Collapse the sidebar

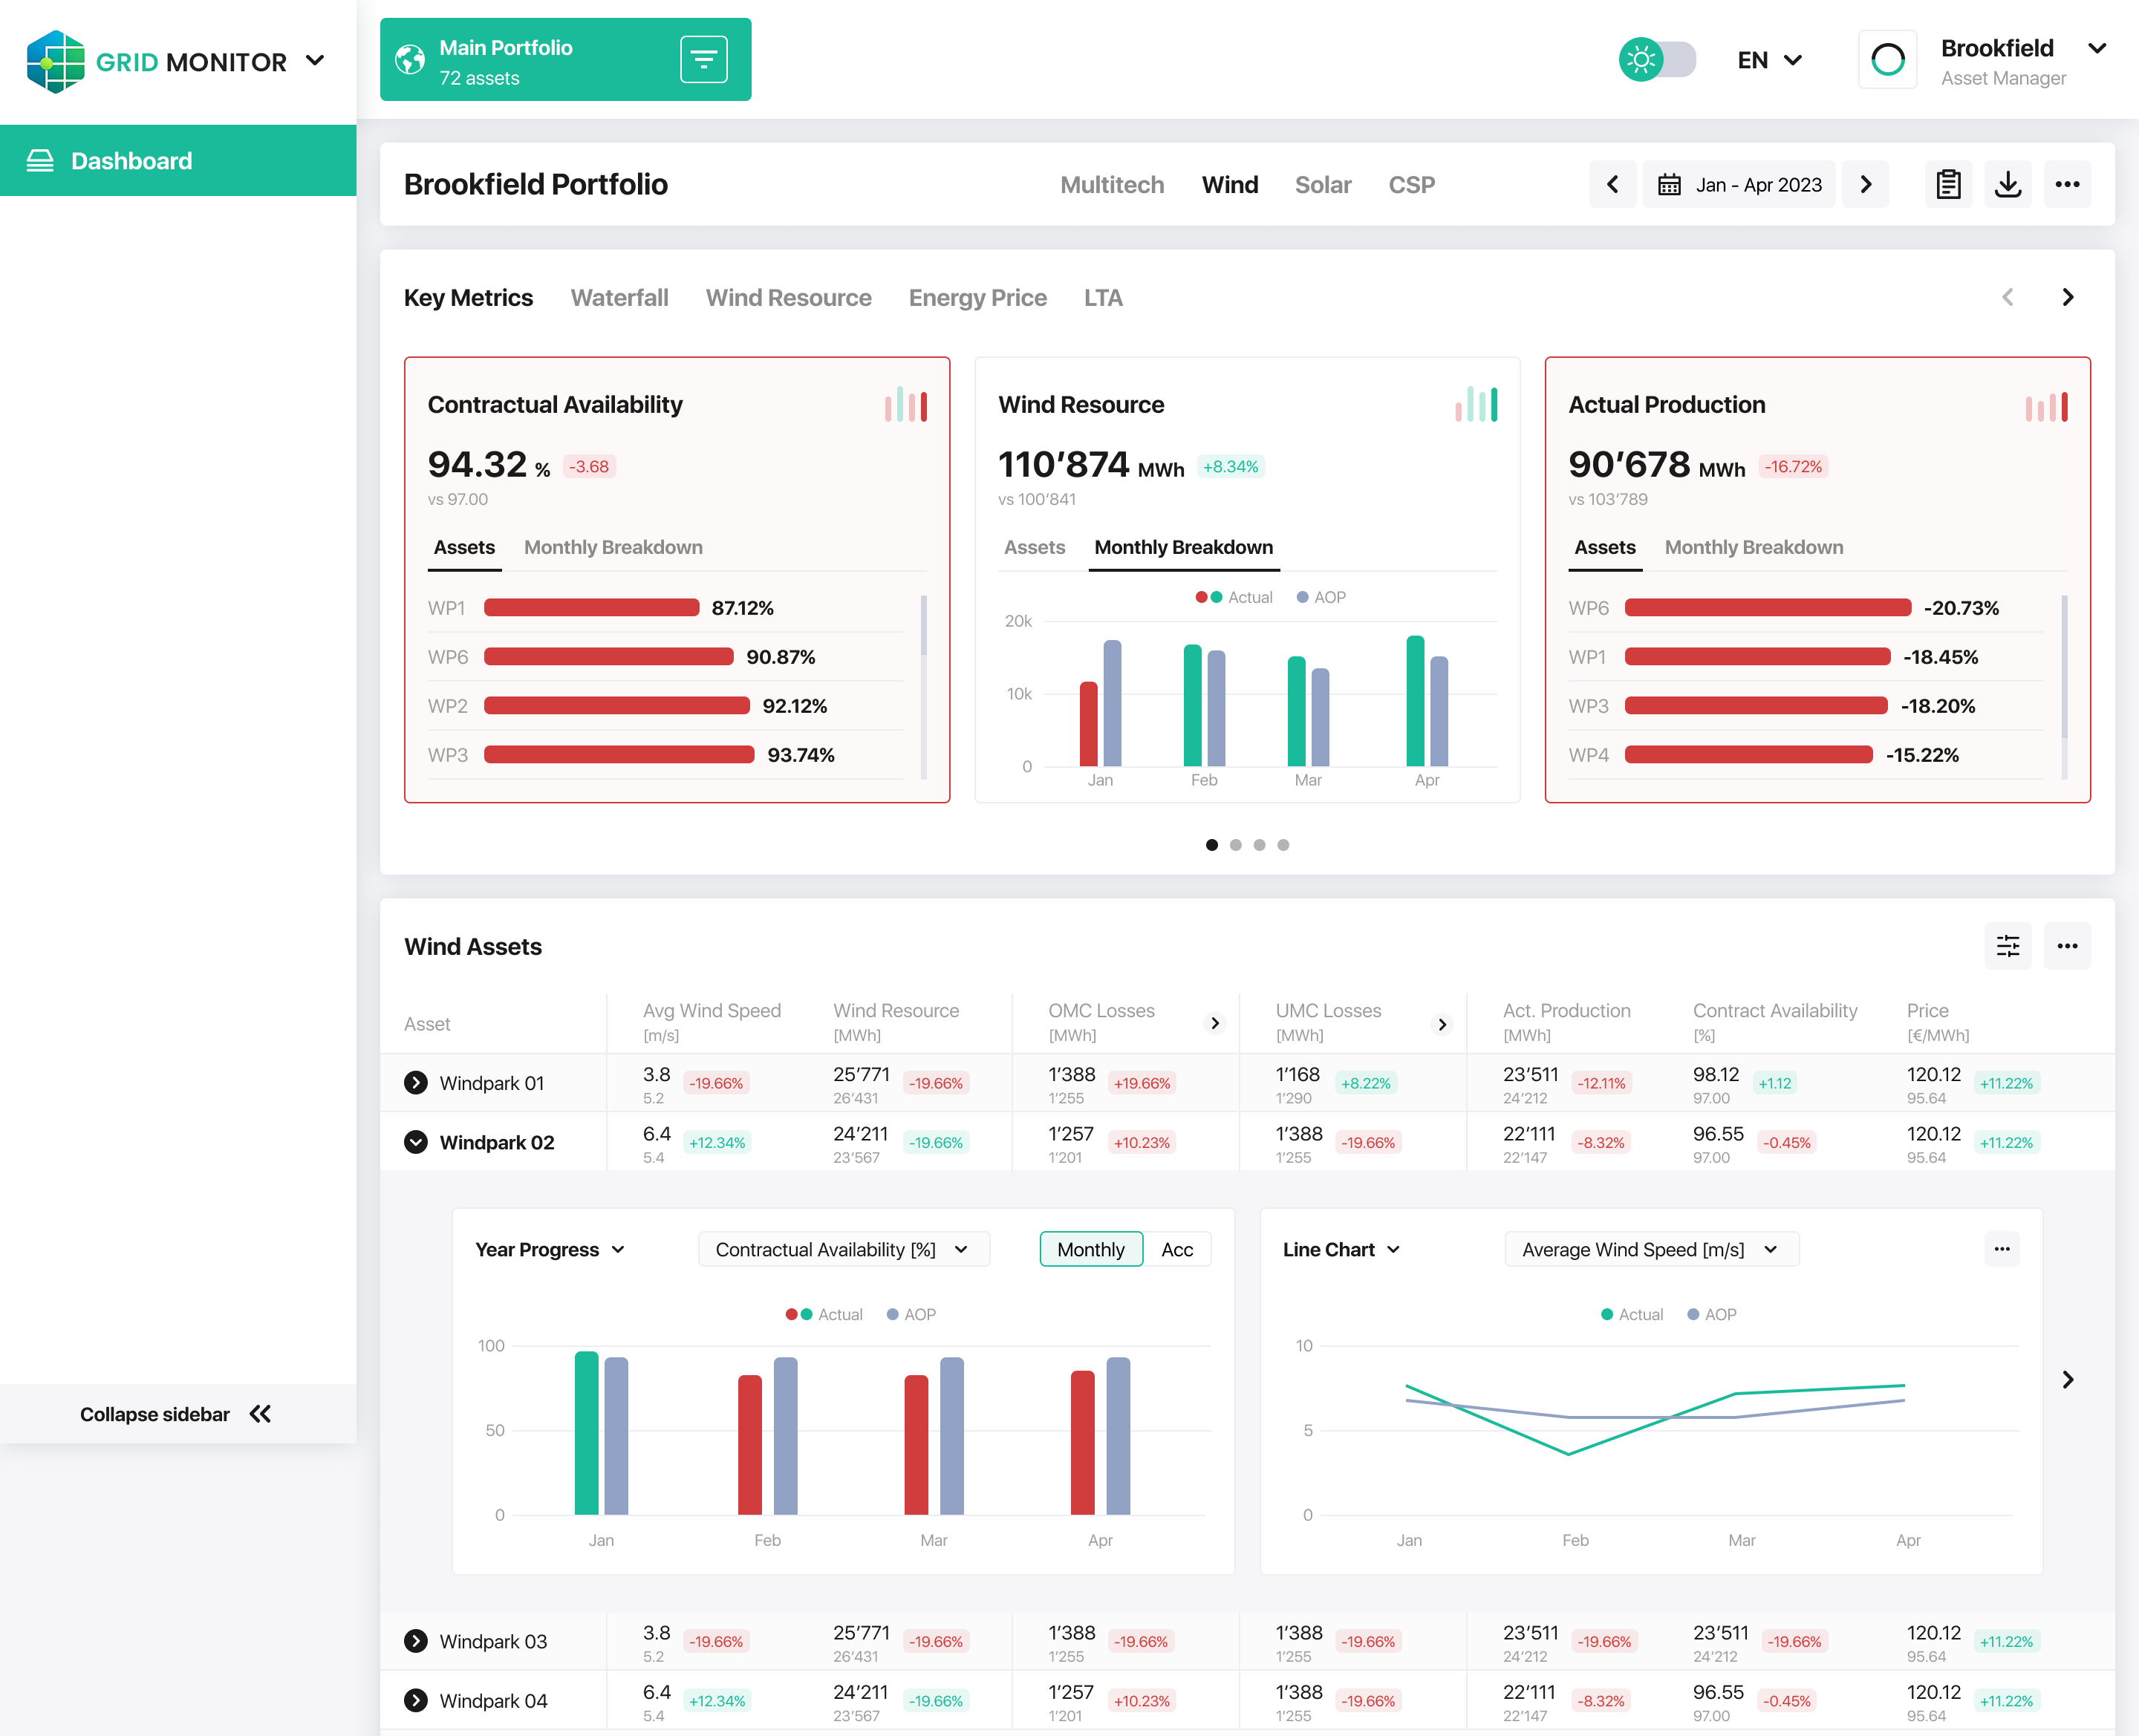click(x=177, y=1413)
